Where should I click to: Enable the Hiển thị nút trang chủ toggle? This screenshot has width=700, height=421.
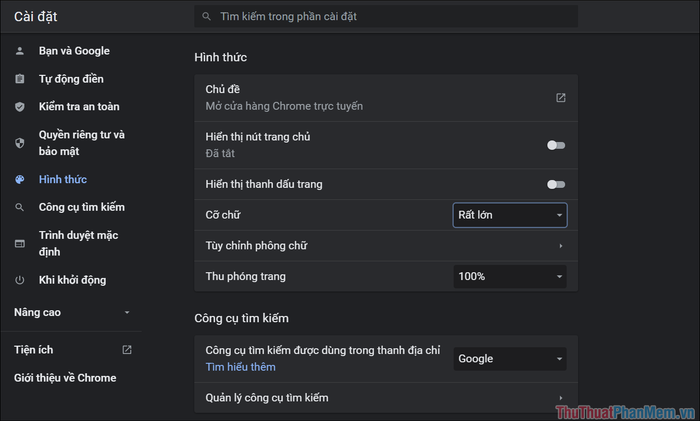556,145
